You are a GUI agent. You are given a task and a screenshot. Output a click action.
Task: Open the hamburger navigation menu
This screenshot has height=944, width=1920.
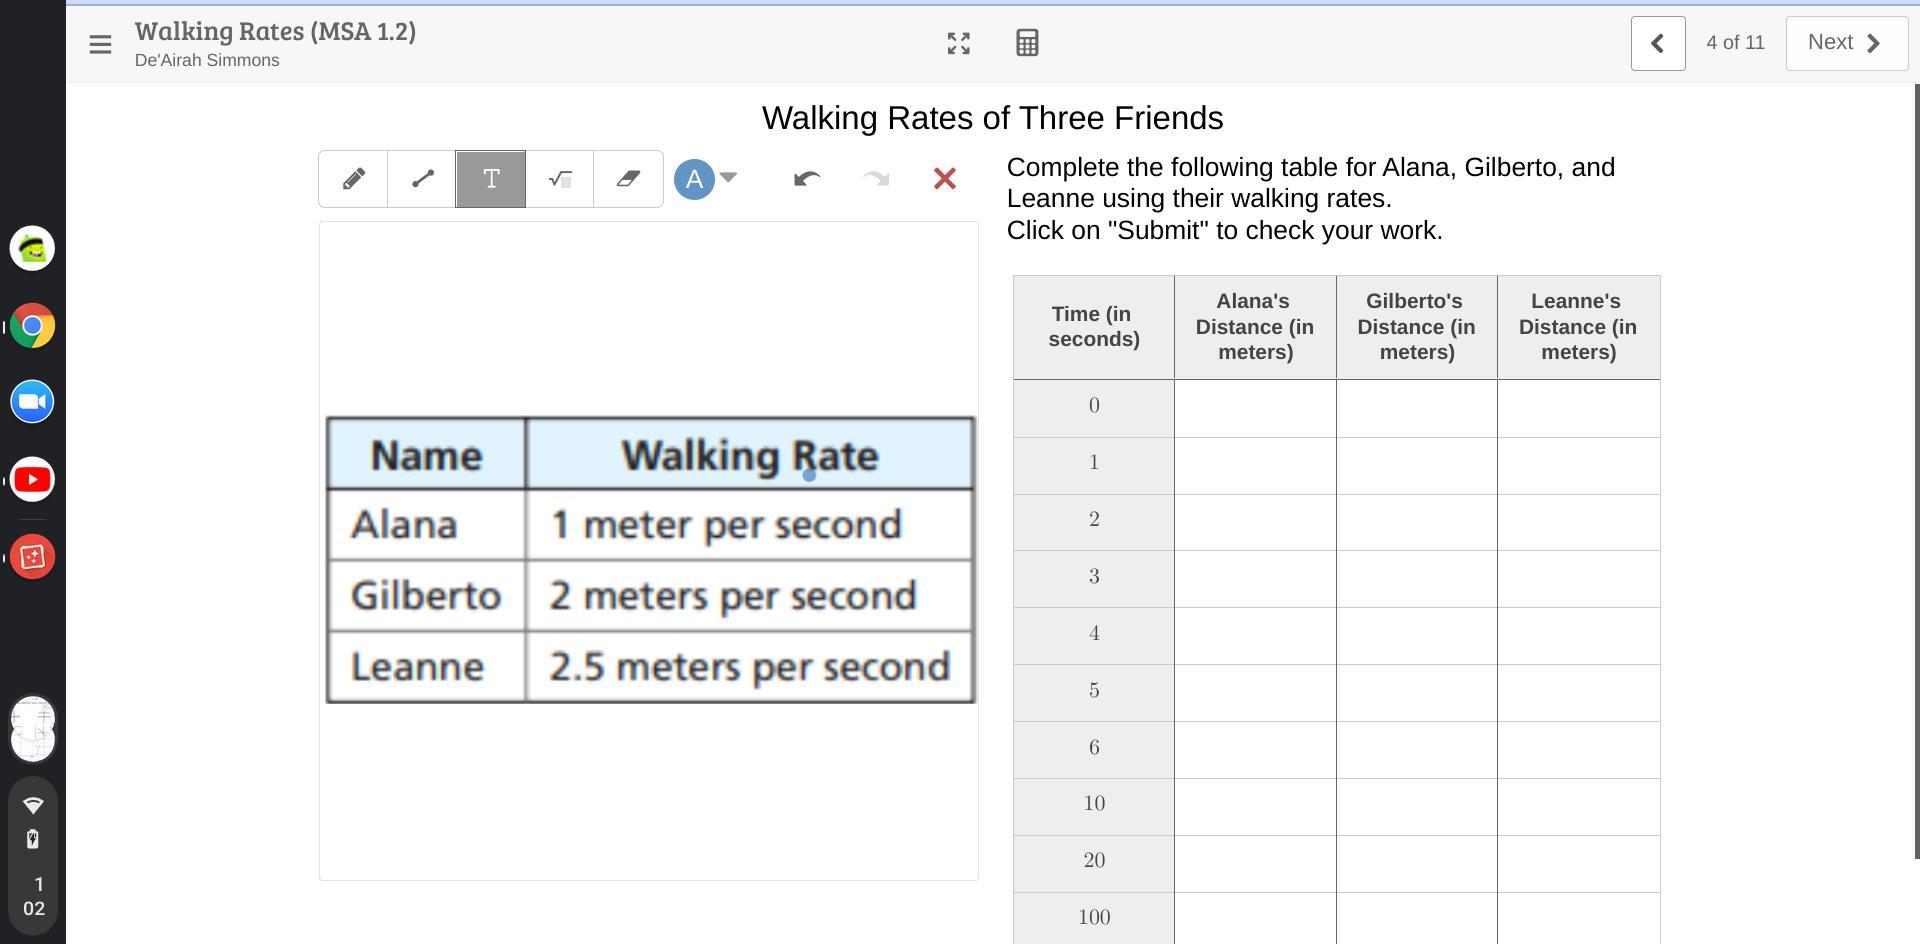(x=100, y=44)
